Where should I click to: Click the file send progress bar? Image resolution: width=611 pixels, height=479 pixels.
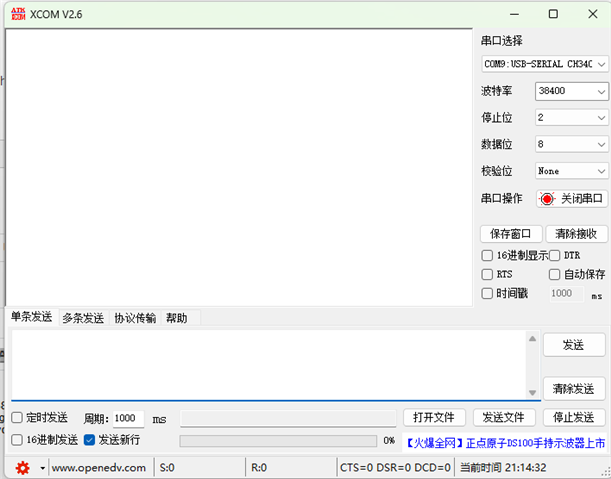click(x=278, y=441)
